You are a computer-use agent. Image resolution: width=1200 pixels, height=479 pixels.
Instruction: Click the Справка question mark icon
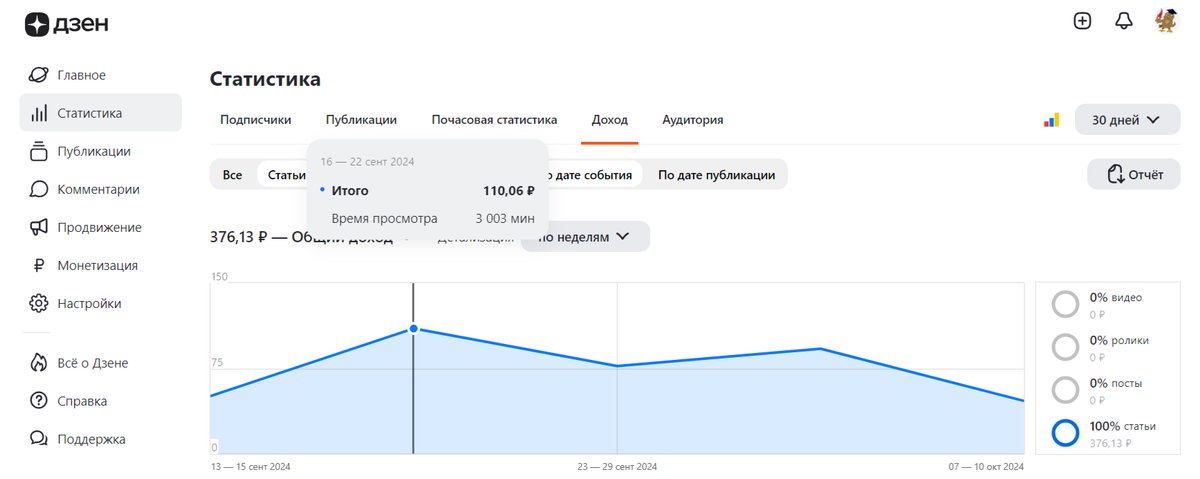click(39, 401)
